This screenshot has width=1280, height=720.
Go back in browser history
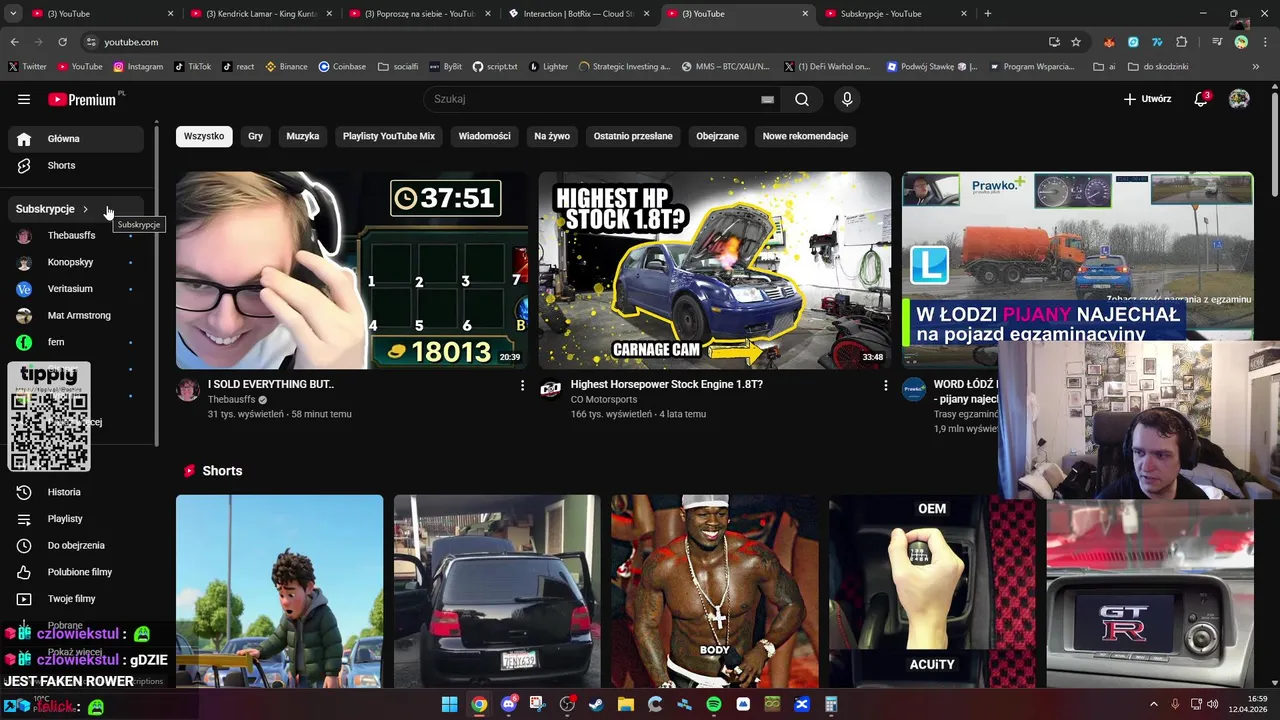click(14, 42)
